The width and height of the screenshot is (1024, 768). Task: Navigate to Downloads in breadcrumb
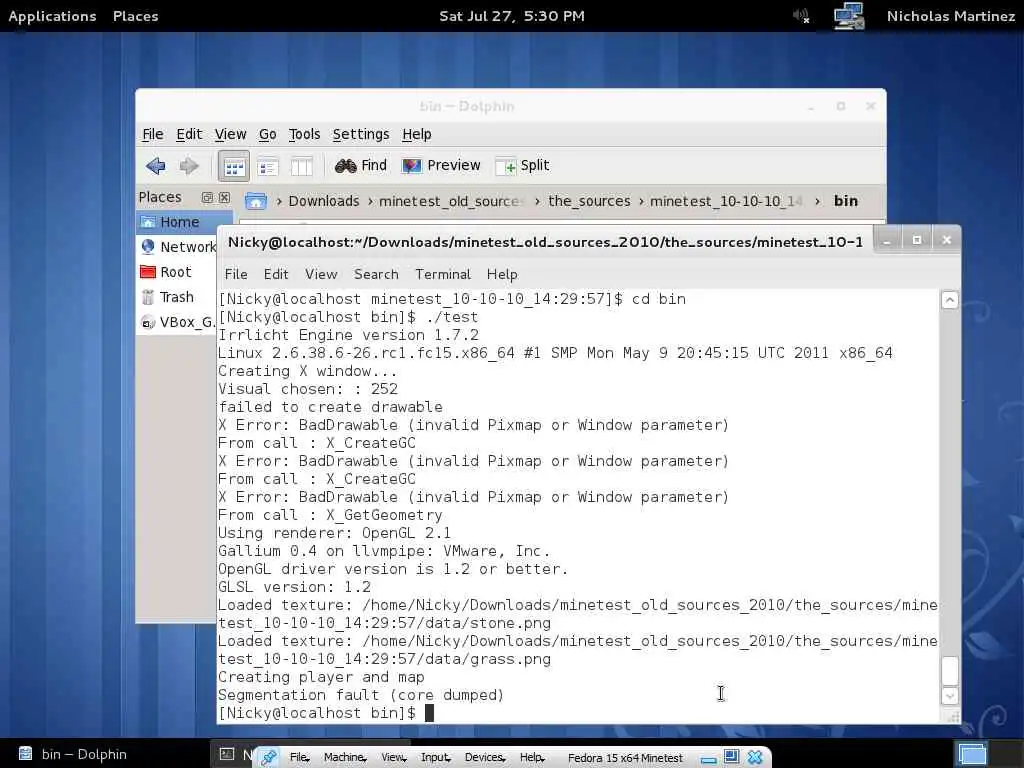point(324,201)
